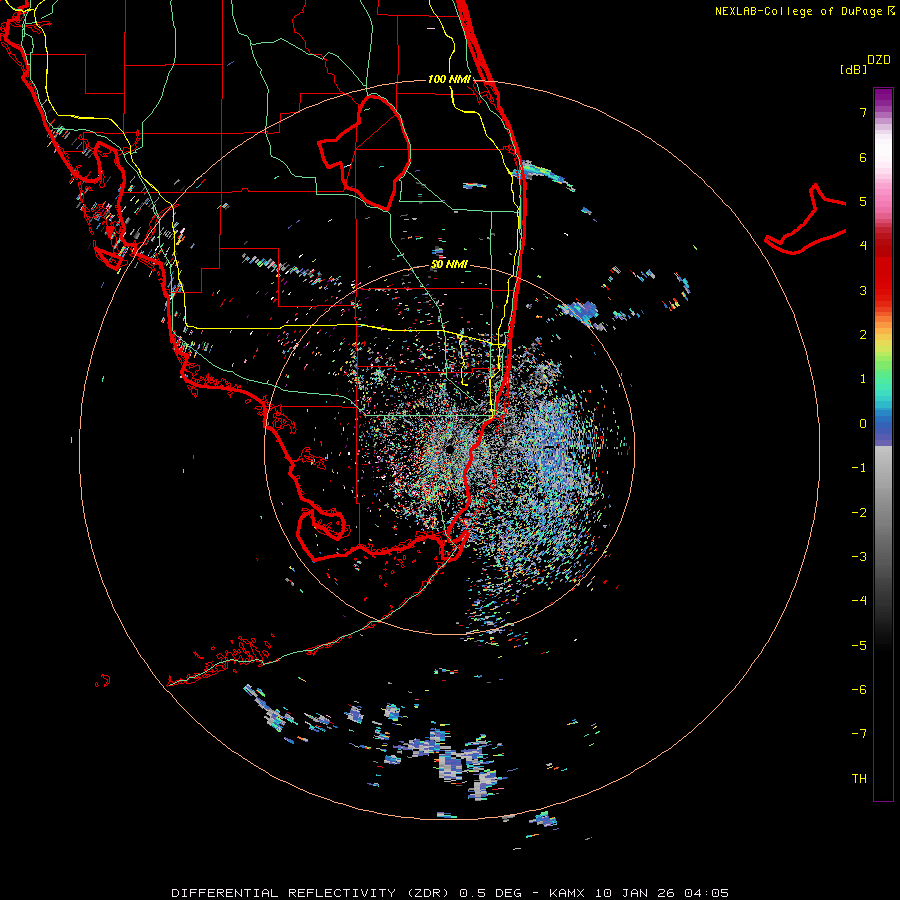This screenshot has width=900, height=900.
Task: Click the TH threshold label on legend
Action: 859,779
